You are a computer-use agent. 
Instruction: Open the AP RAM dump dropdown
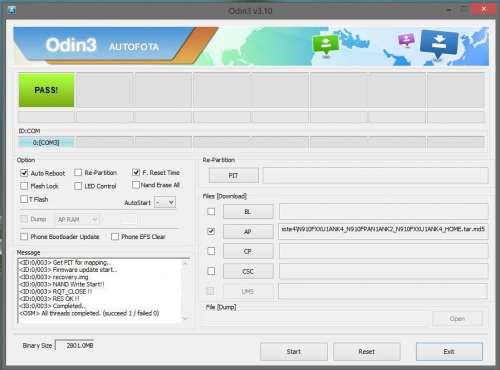(77, 219)
